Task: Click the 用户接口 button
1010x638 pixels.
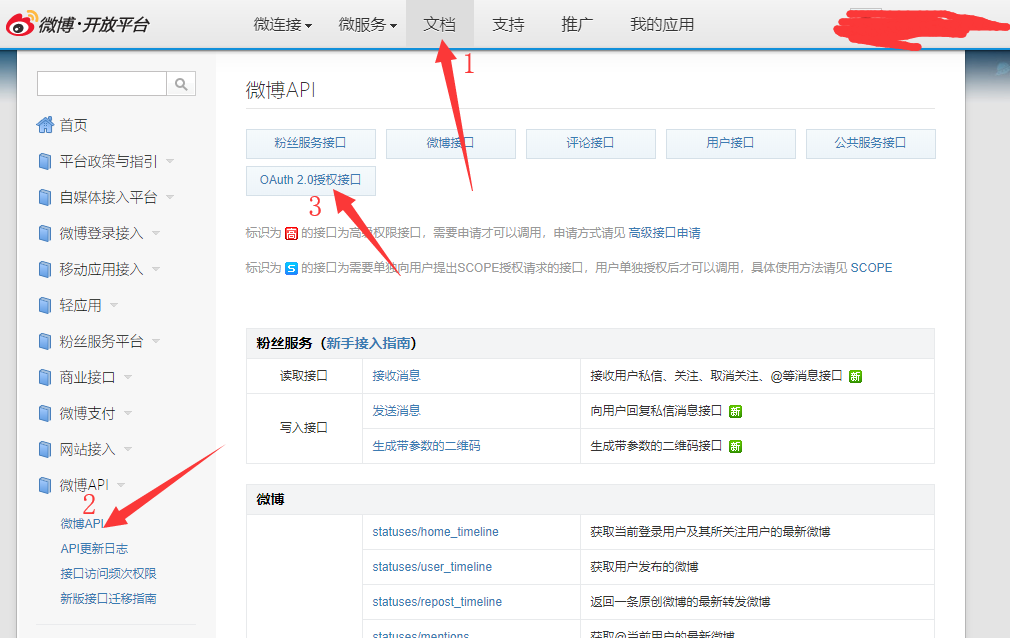Action: coord(730,144)
